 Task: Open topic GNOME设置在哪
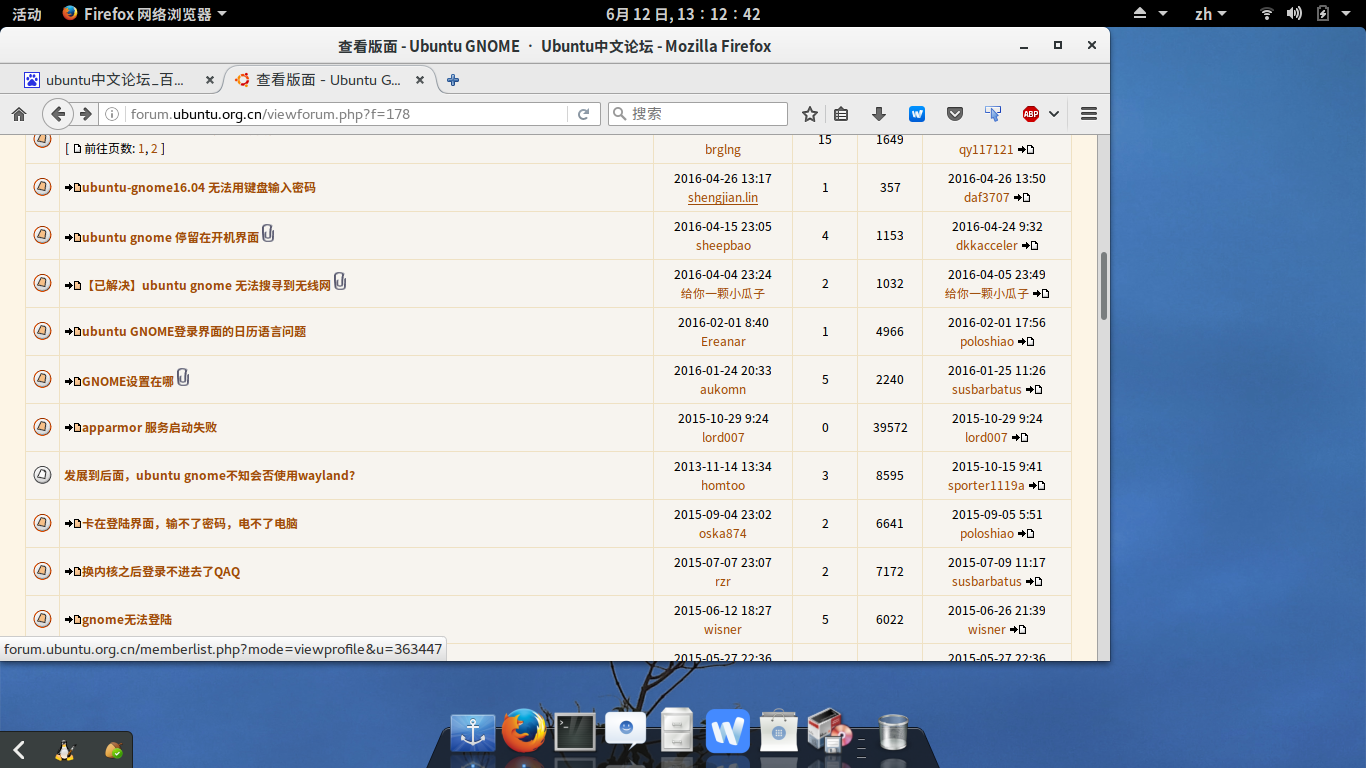pyautogui.click(x=128, y=381)
